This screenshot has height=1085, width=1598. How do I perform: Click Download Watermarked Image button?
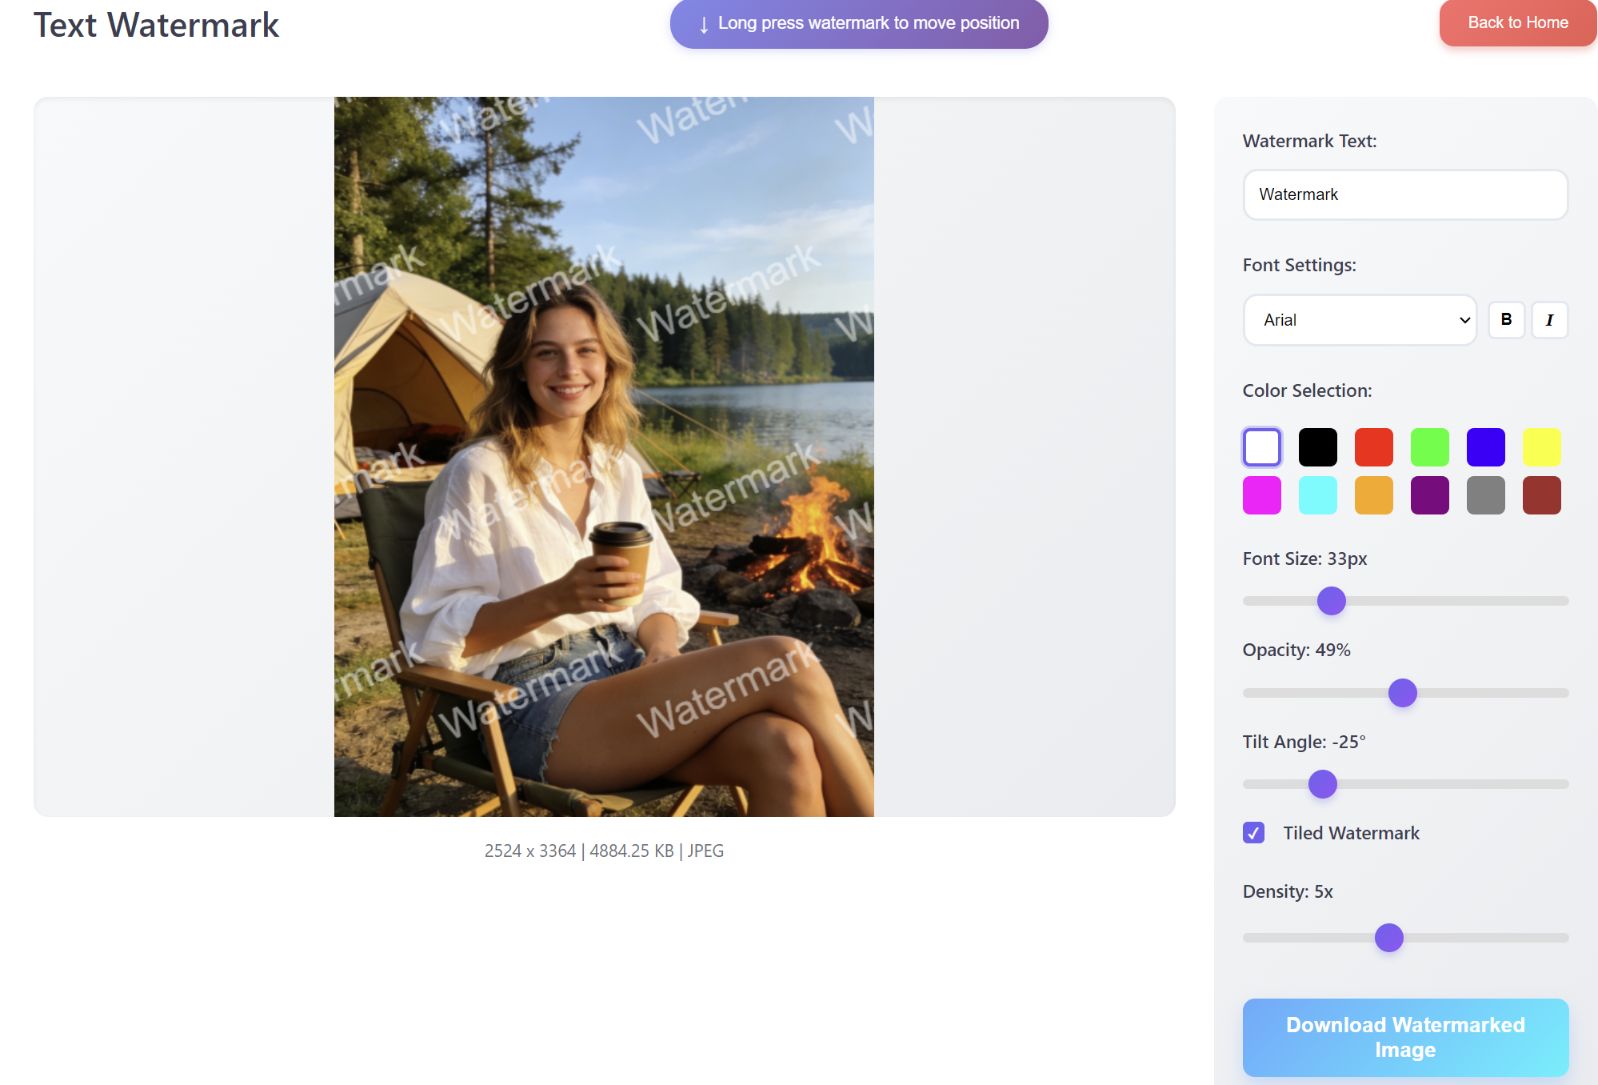point(1405,1037)
